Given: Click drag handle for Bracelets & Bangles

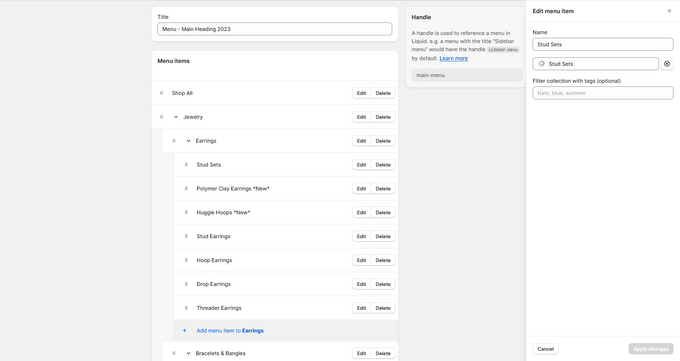Looking at the screenshot, I should pos(174,353).
